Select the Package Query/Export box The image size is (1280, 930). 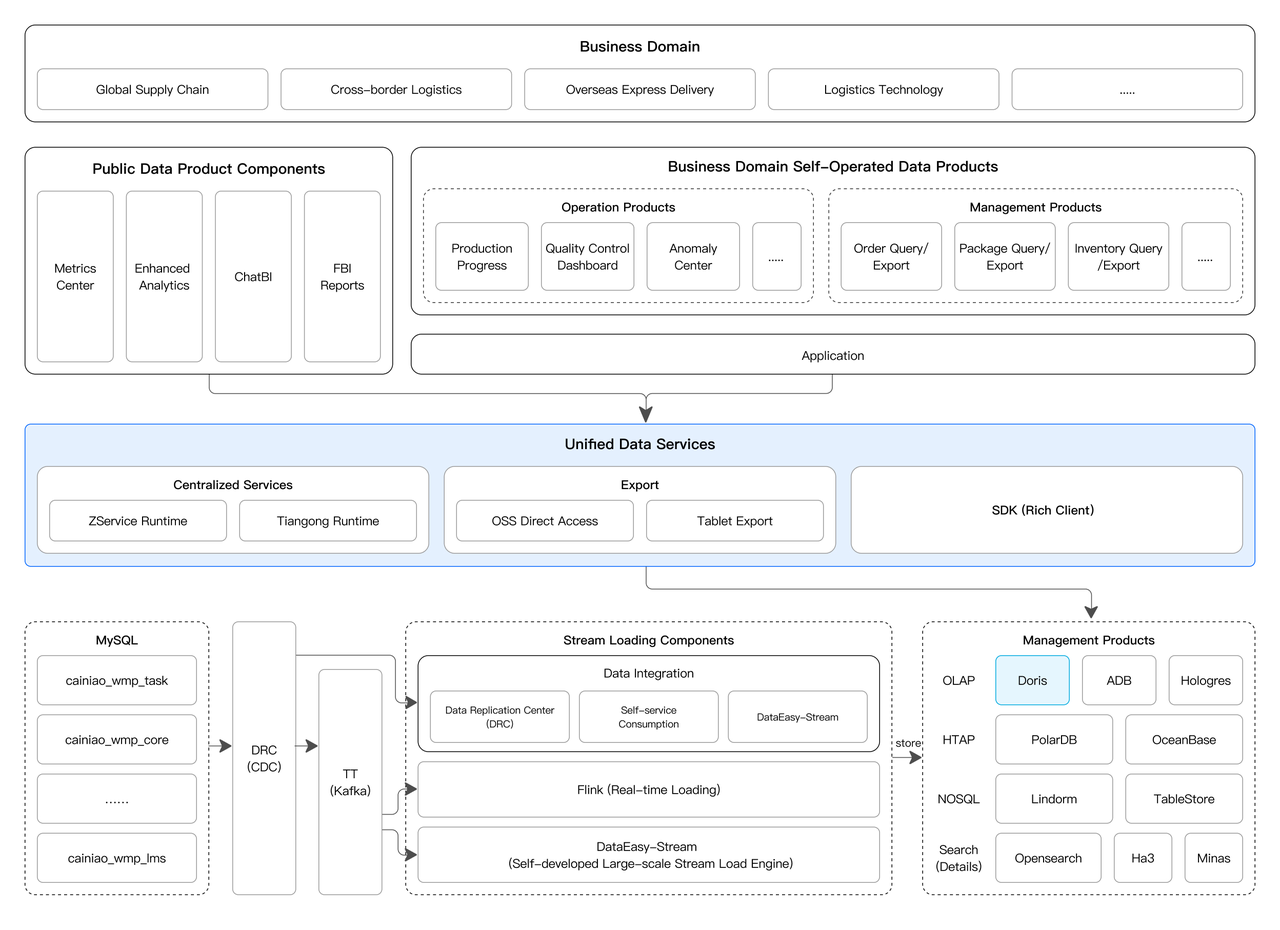[x=1004, y=257]
